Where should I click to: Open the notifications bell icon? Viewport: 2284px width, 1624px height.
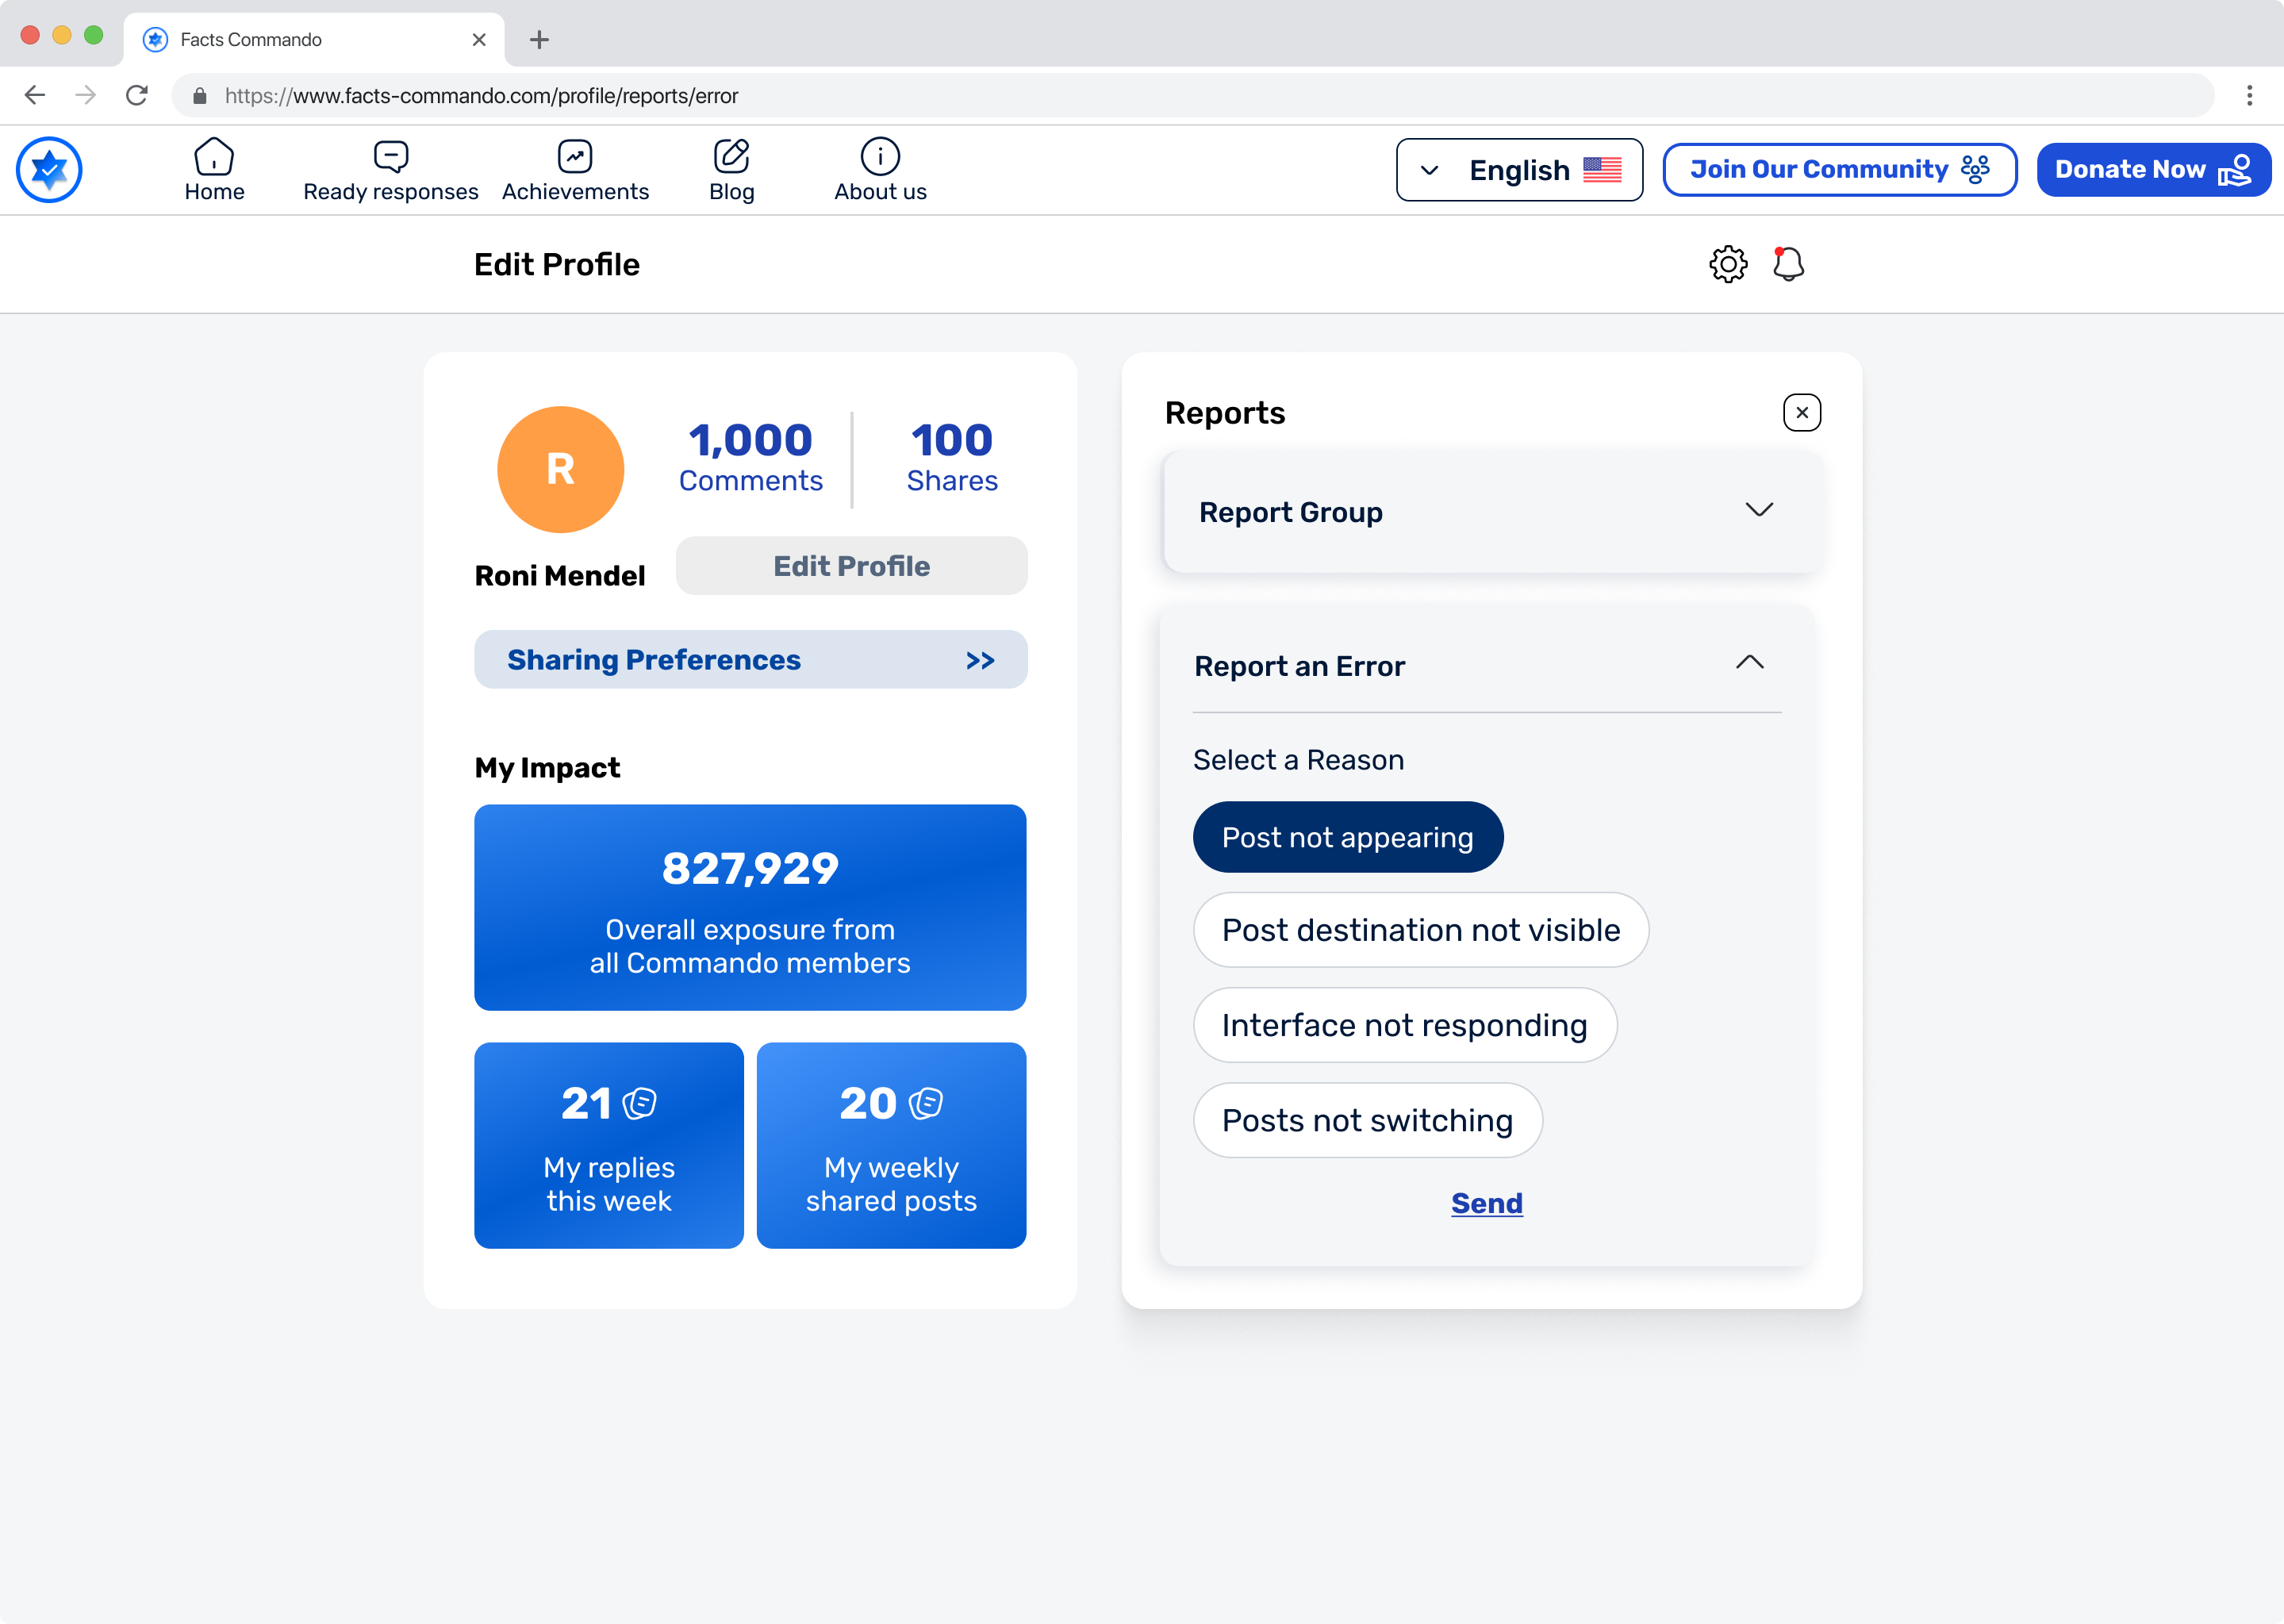point(1788,264)
